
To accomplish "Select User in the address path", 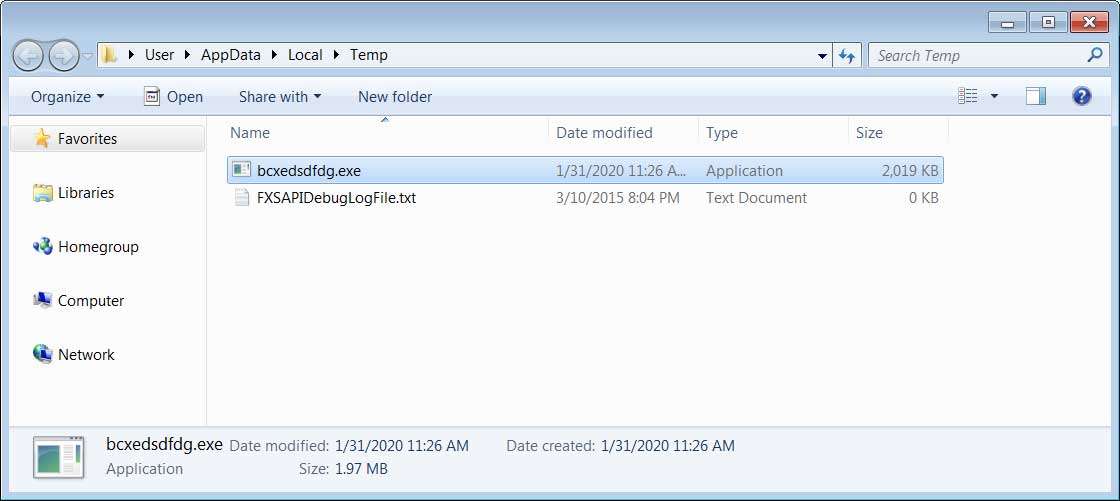I will [159, 55].
